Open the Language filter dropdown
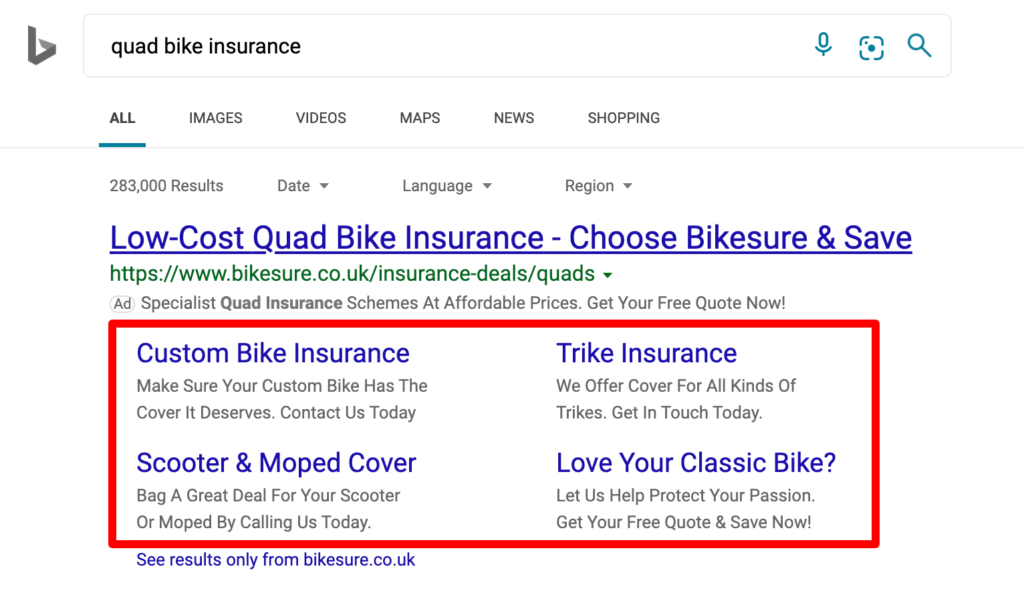Viewport: 1024px width, 595px height. click(447, 186)
